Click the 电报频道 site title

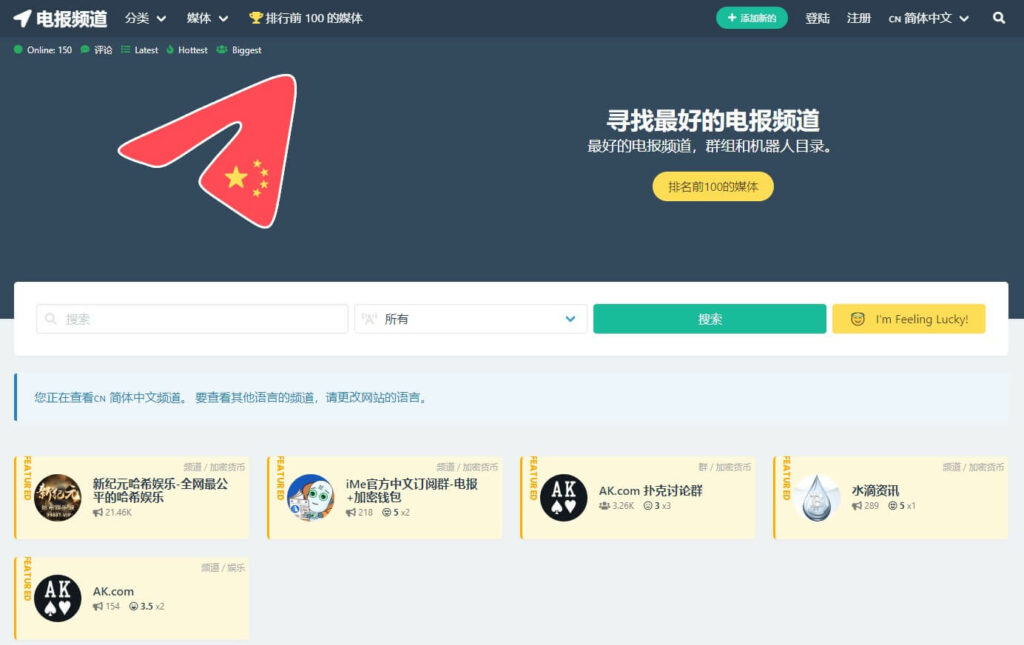point(71,19)
